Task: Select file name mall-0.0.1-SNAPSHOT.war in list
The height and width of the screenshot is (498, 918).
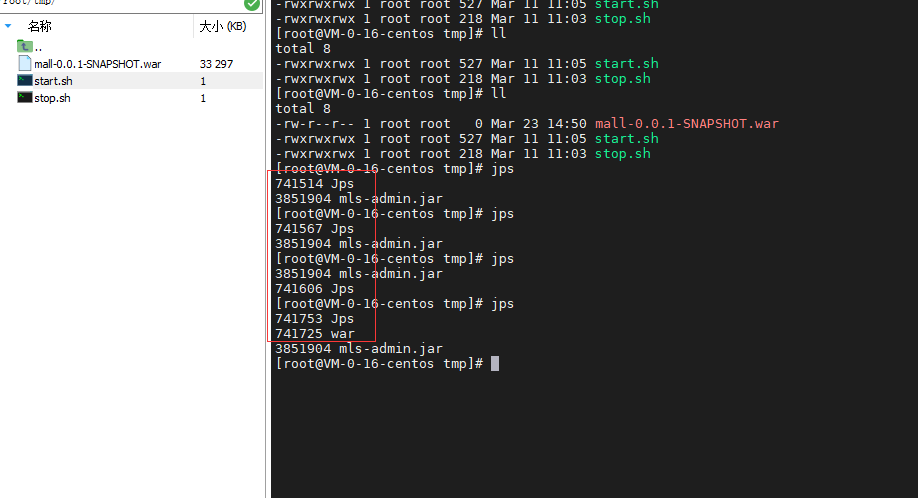Action: (x=97, y=64)
